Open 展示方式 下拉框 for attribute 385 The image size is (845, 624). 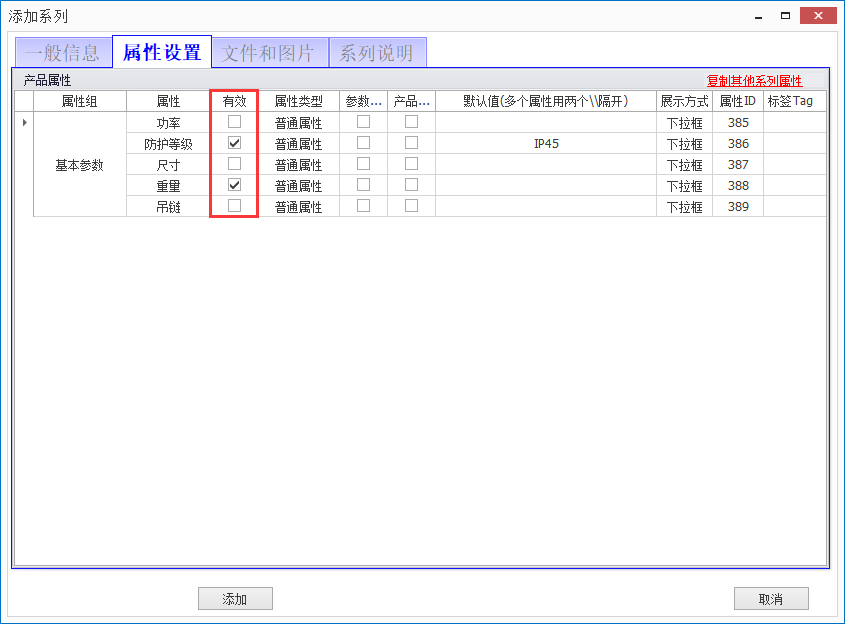pos(684,122)
